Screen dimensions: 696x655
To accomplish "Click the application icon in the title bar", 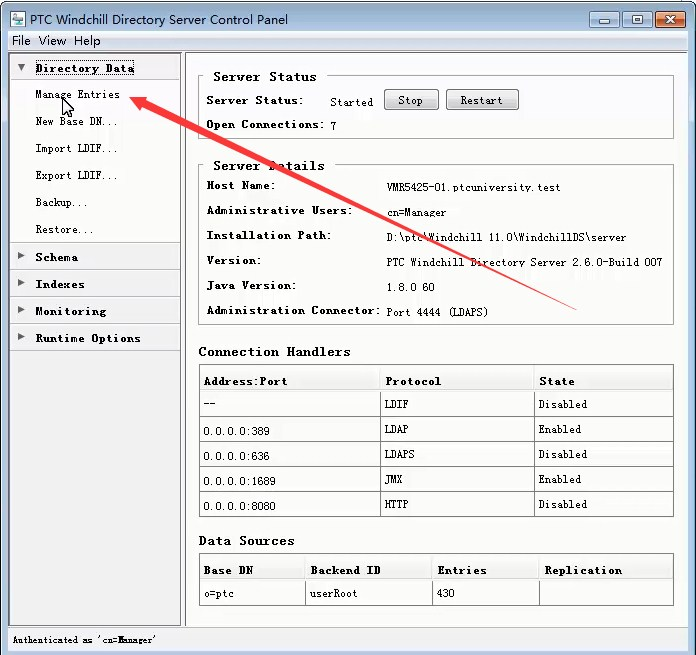I will pos(18,19).
